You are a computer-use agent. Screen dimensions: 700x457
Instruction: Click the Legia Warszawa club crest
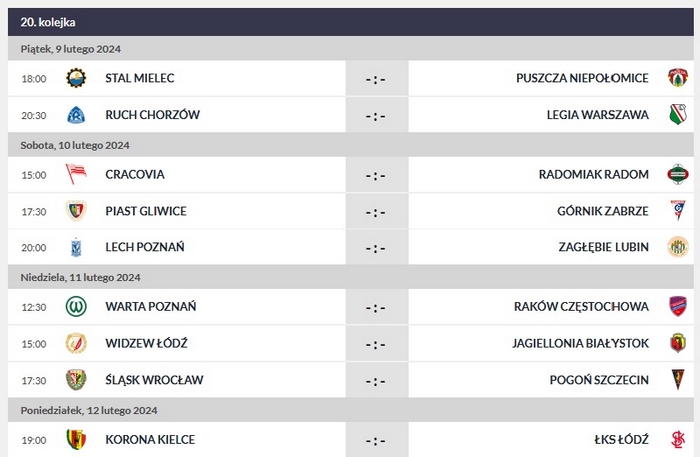(677, 115)
